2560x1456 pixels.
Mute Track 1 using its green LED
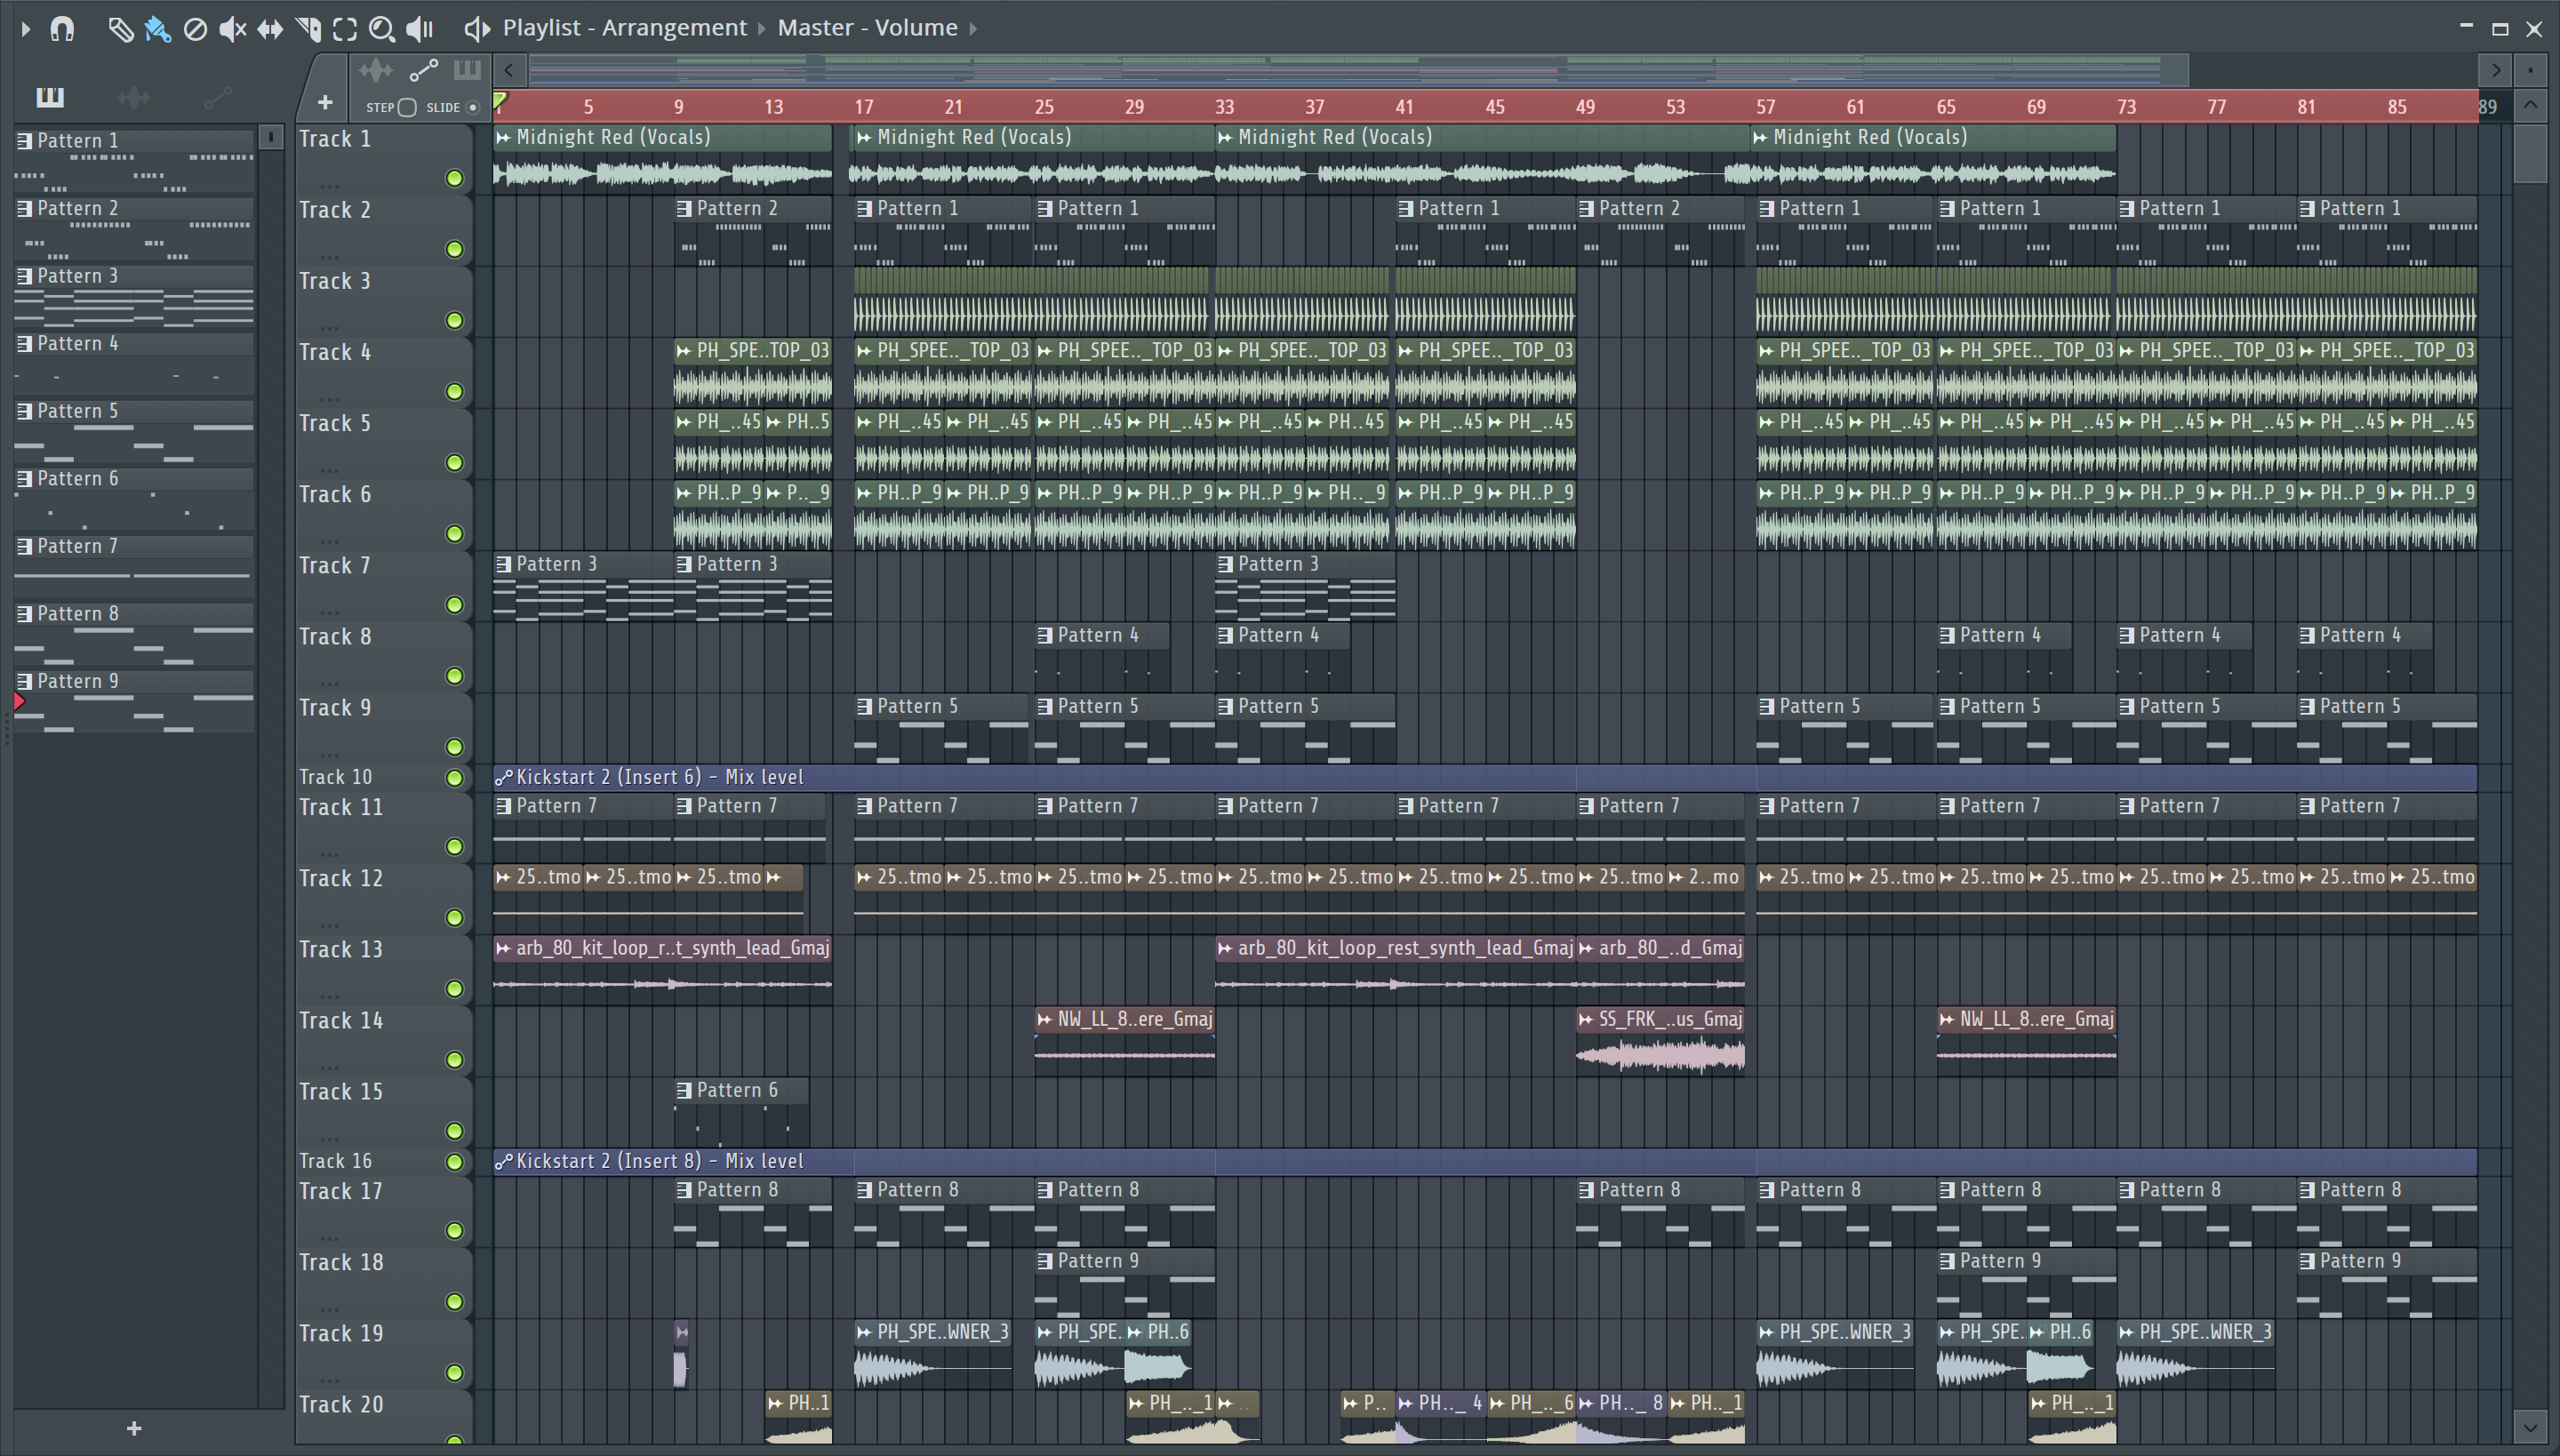(x=455, y=178)
